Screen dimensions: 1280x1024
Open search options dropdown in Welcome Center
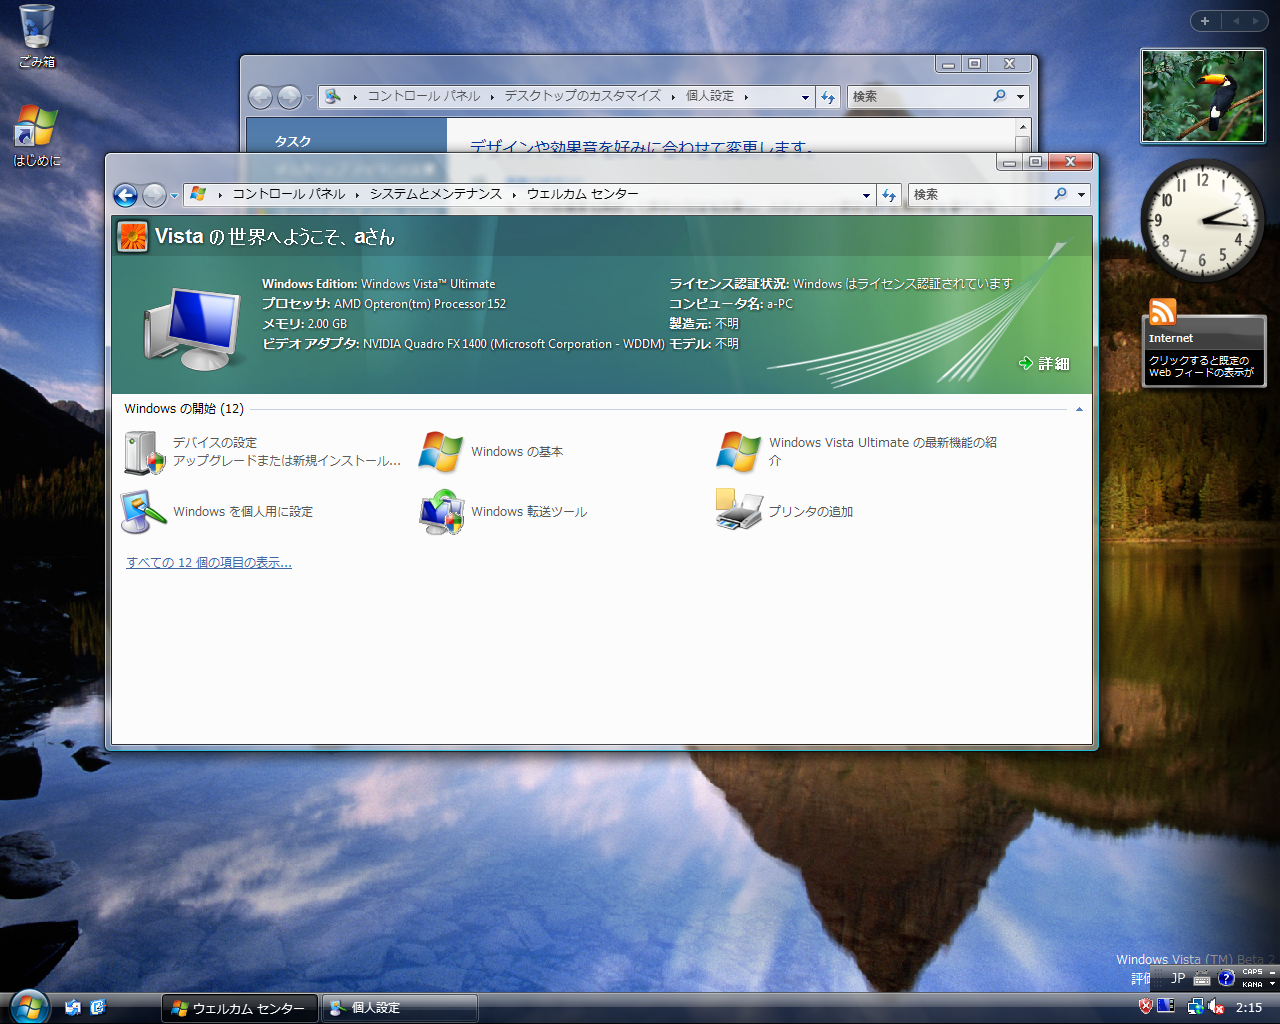pyautogui.click(x=1081, y=195)
